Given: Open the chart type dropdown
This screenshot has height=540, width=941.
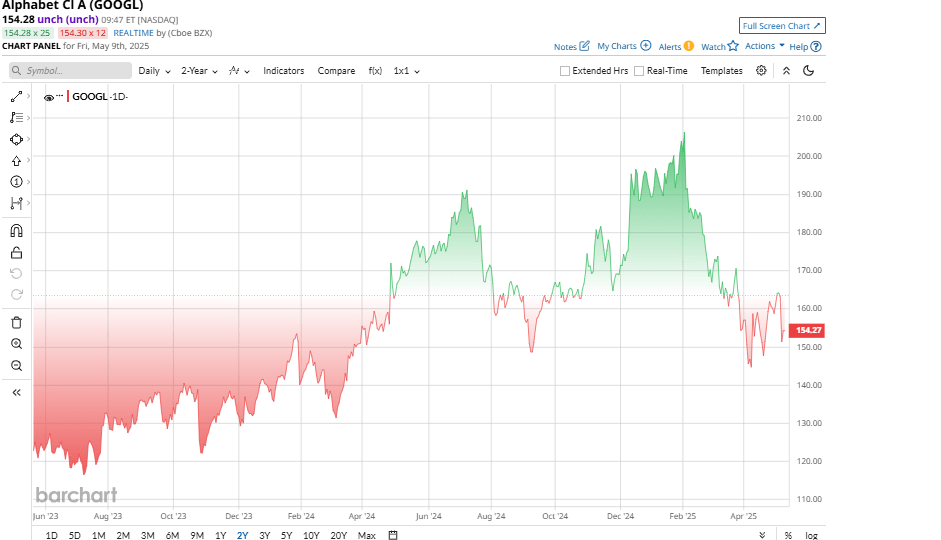Looking at the screenshot, I should pyautogui.click(x=239, y=71).
